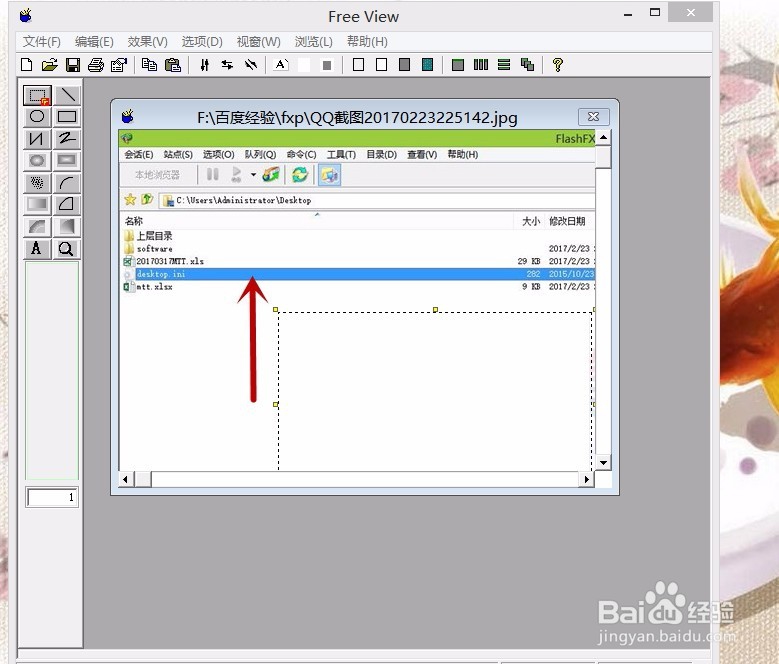Click the rotate toolbar icon
The width and height of the screenshot is (779, 664).
click(x=251, y=65)
